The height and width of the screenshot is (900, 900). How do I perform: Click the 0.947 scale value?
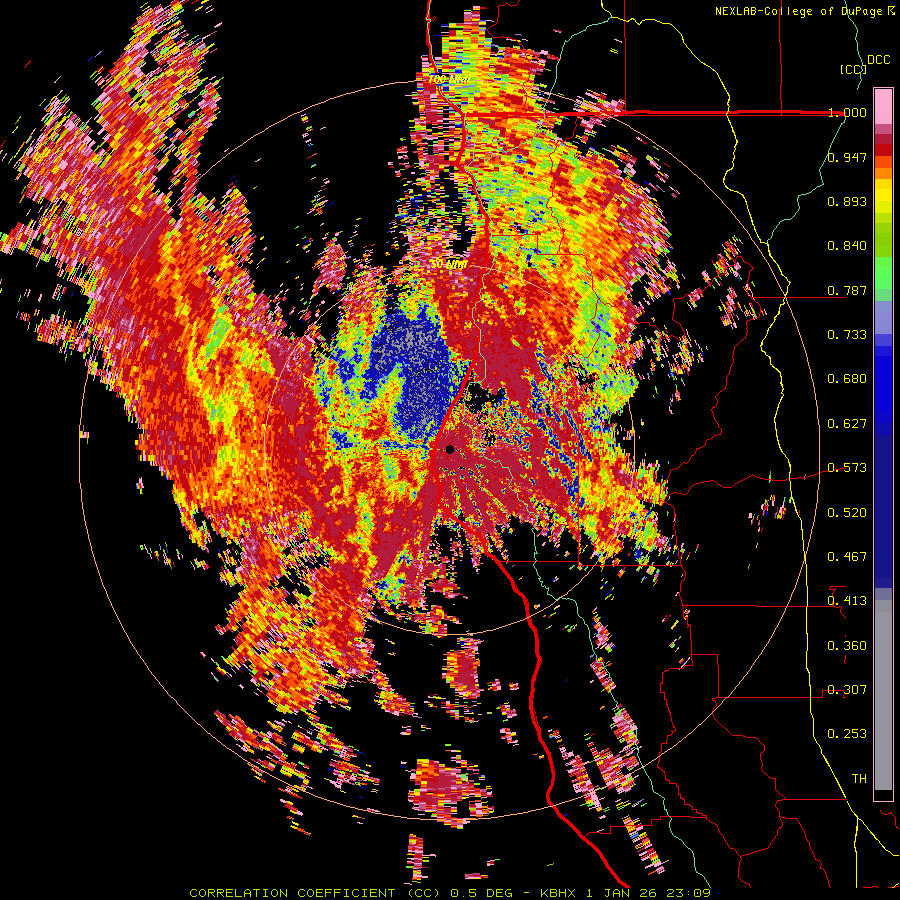click(x=847, y=157)
